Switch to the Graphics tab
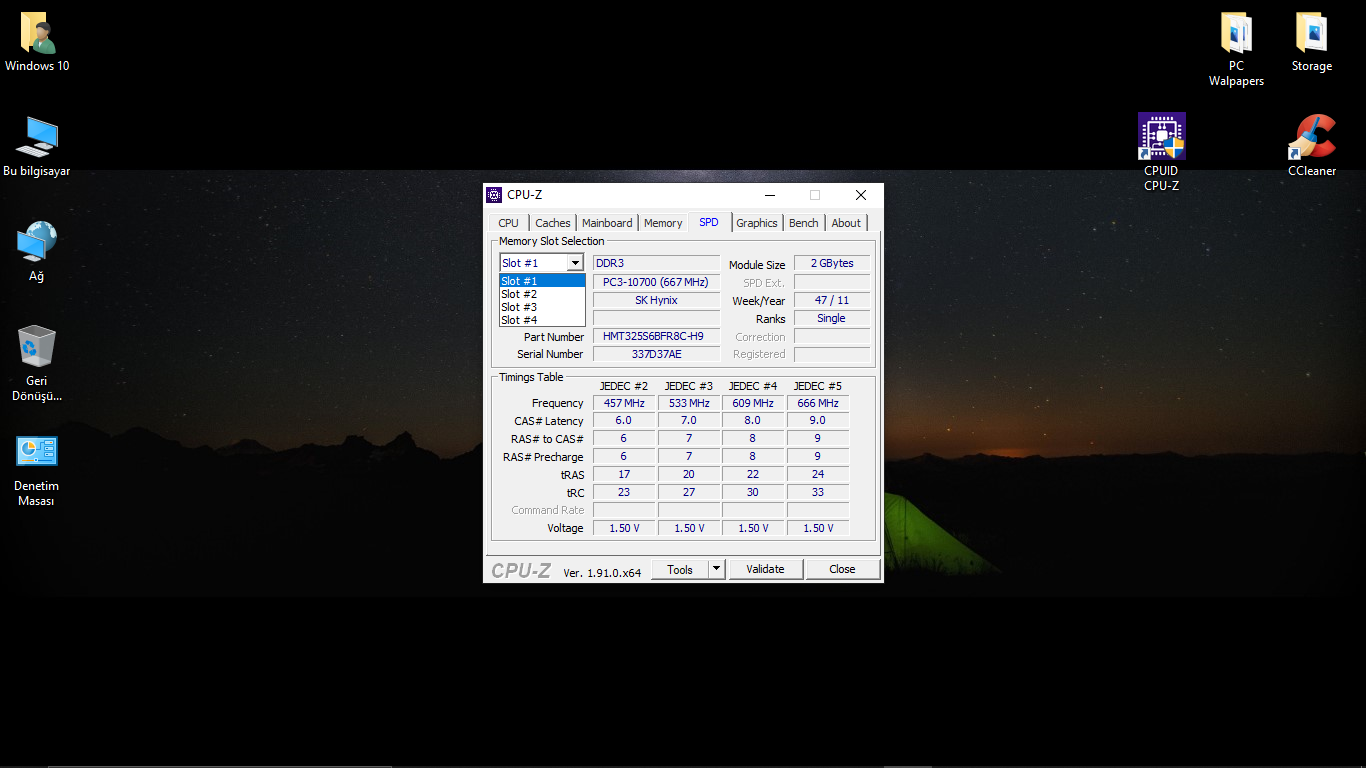Viewport: 1366px width, 768px height. point(757,223)
